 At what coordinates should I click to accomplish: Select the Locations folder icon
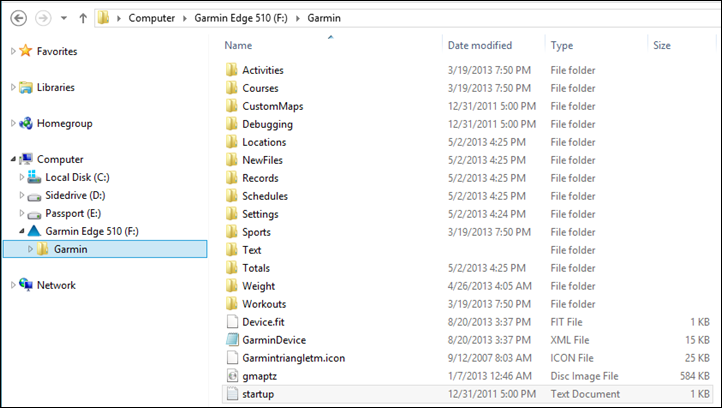(232, 141)
